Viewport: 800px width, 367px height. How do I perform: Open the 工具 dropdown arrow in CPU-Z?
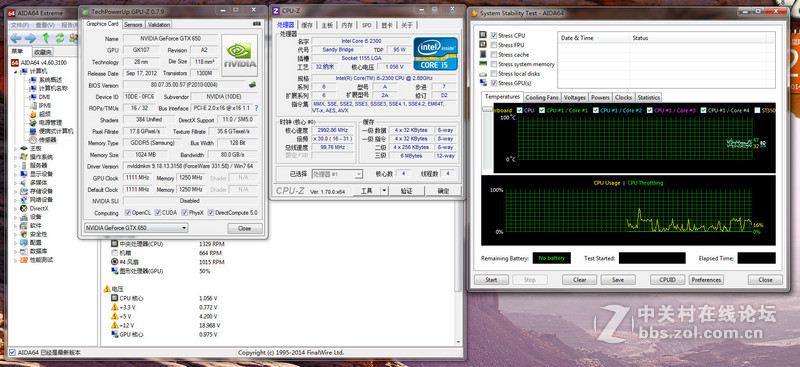point(384,191)
